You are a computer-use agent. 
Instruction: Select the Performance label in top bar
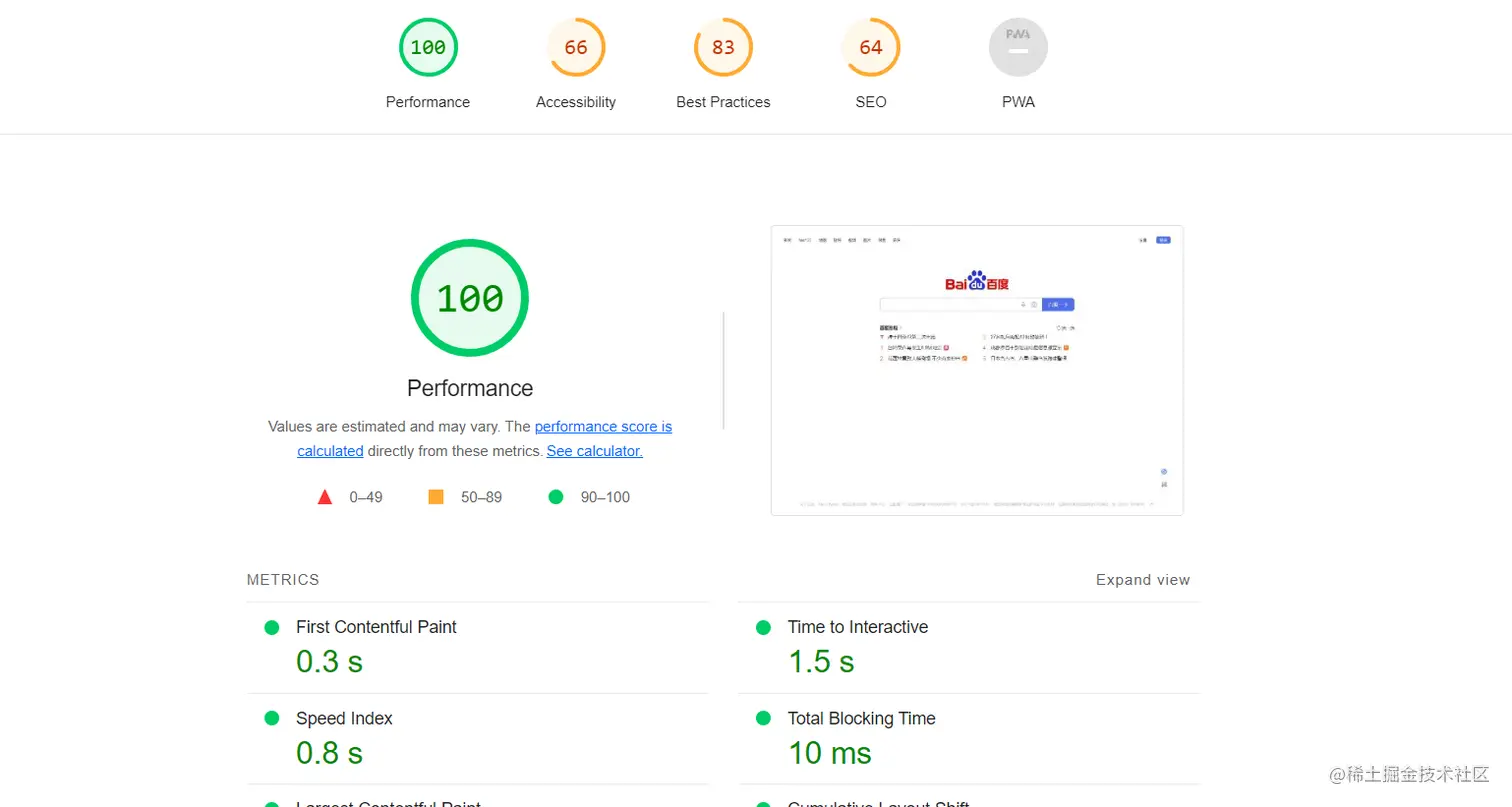[x=428, y=102]
